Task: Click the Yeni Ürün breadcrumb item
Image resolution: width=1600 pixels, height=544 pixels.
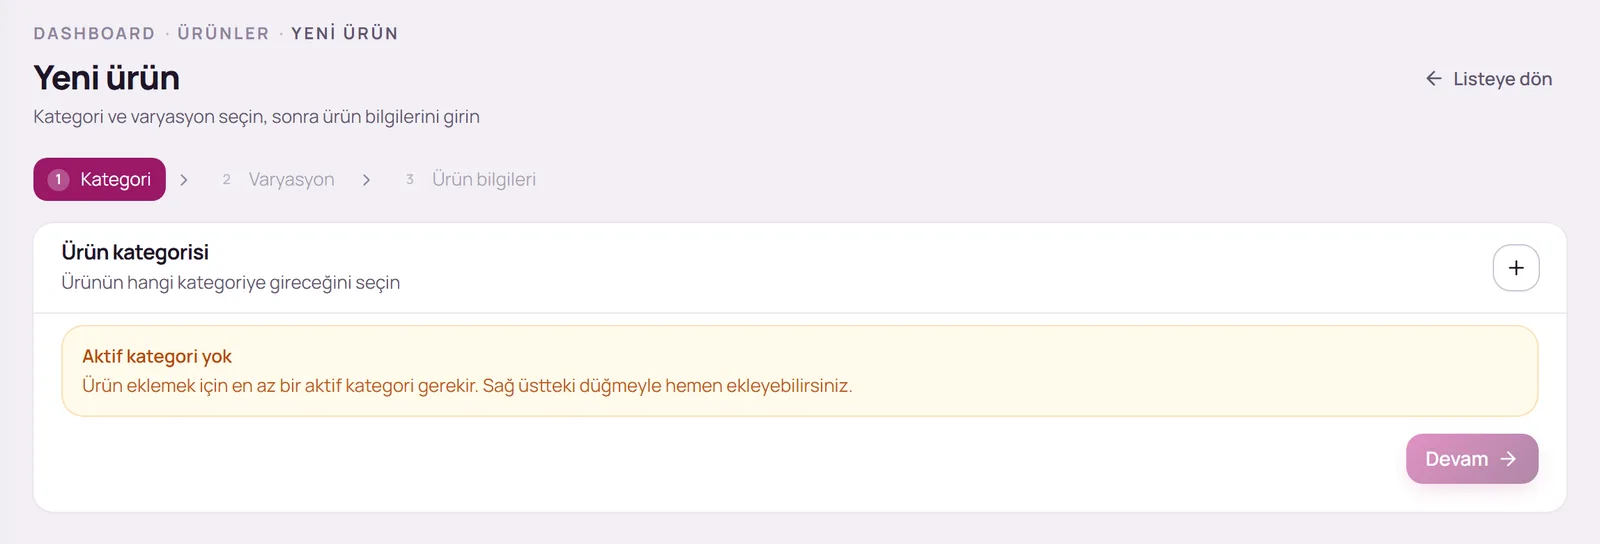Action: (345, 33)
